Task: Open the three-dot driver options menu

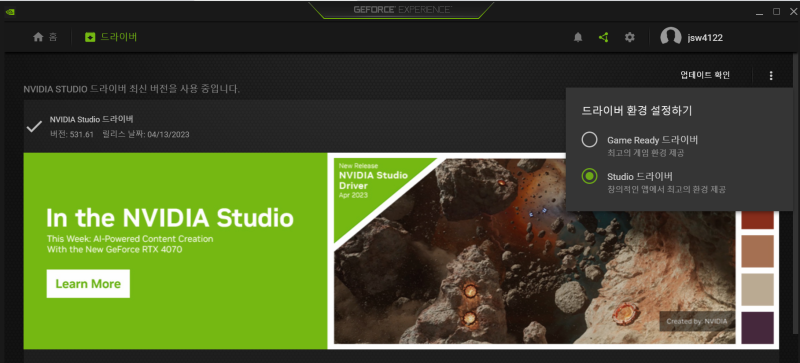Action: pyautogui.click(x=770, y=76)
